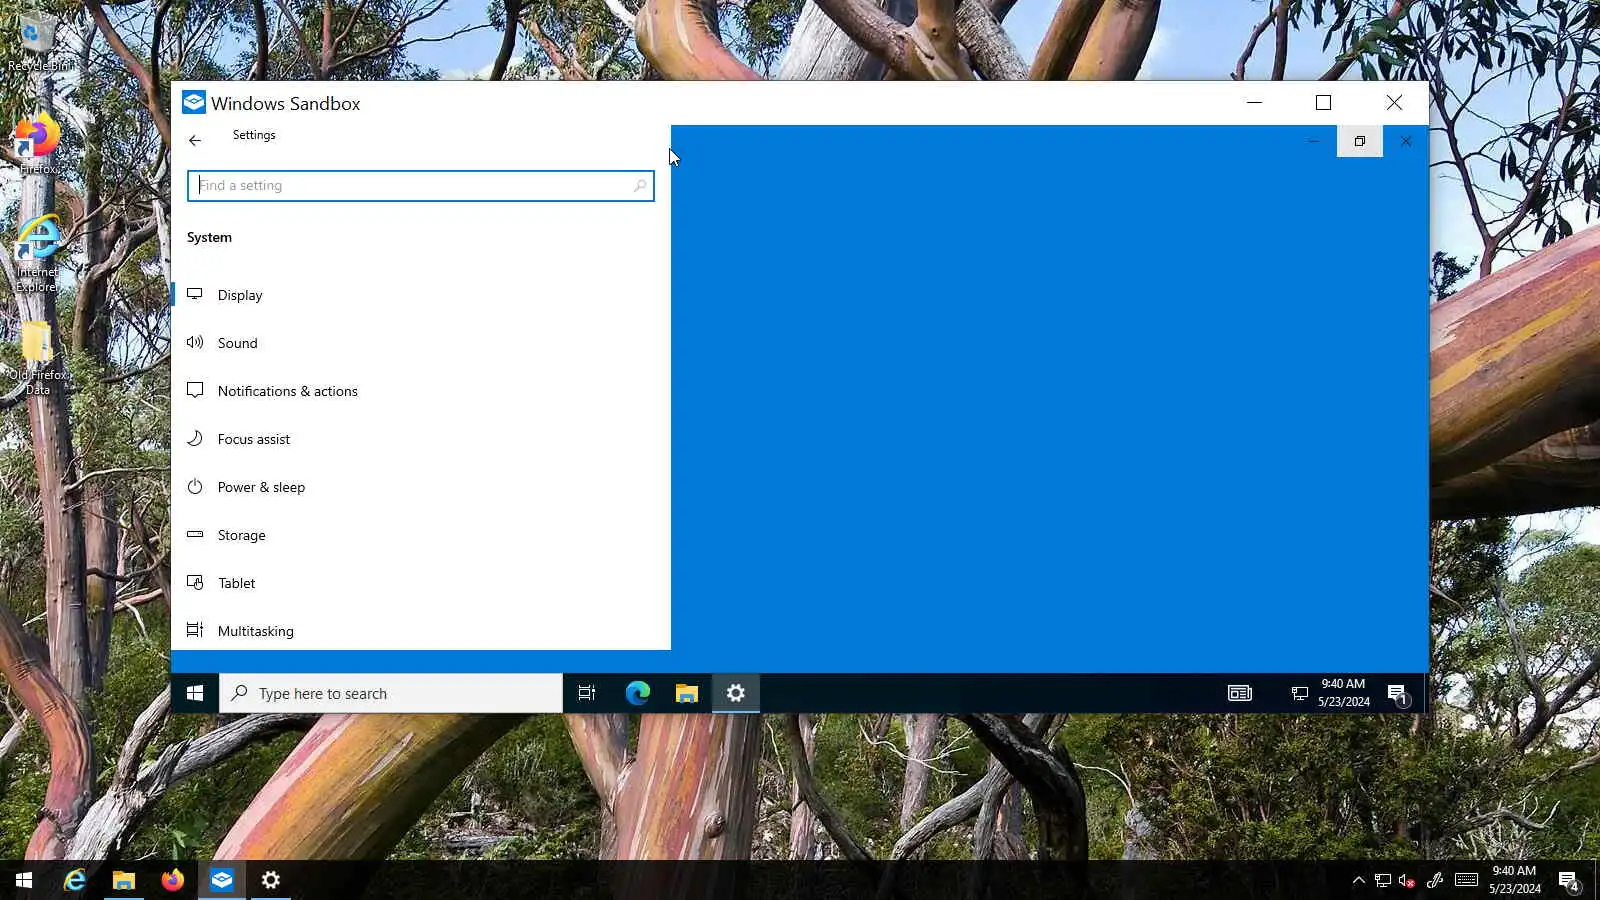Show hidden icons in host system tray
Viewport: 1600px width, 900px height.
tap(1358, 880)
